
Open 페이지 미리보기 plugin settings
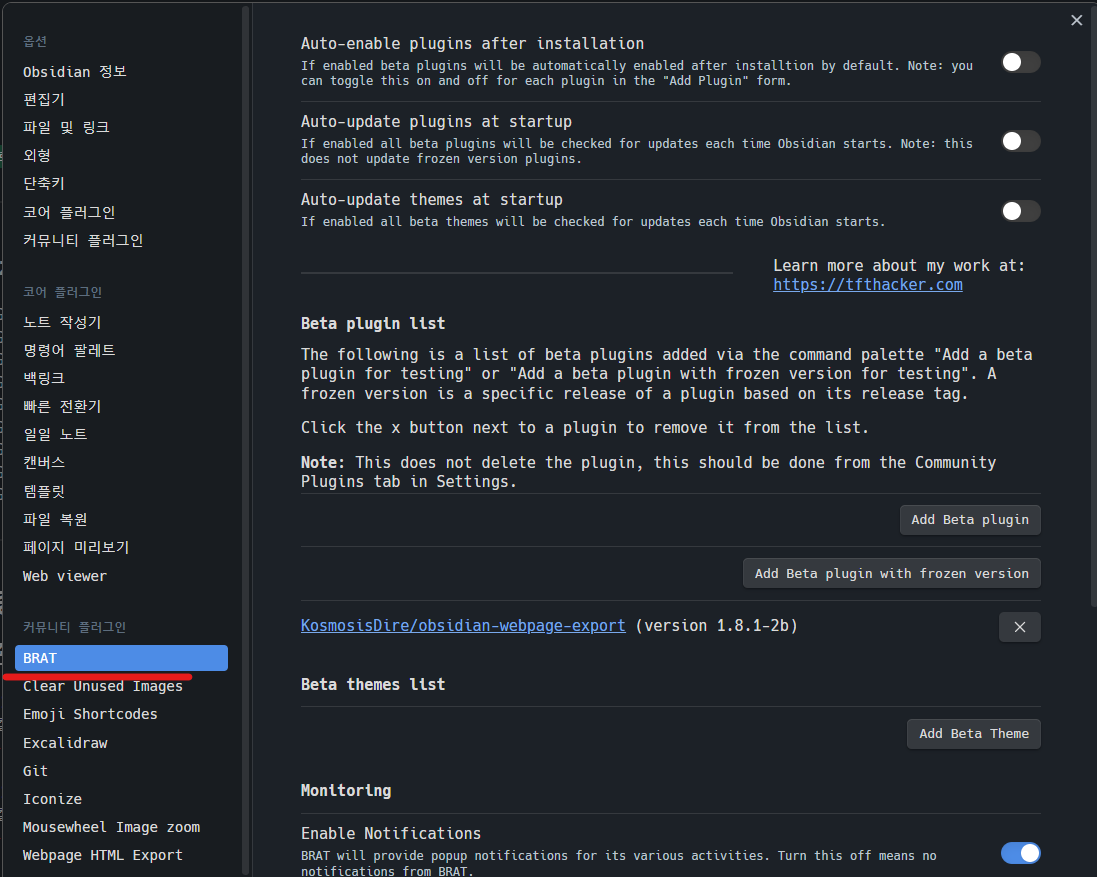121,547
